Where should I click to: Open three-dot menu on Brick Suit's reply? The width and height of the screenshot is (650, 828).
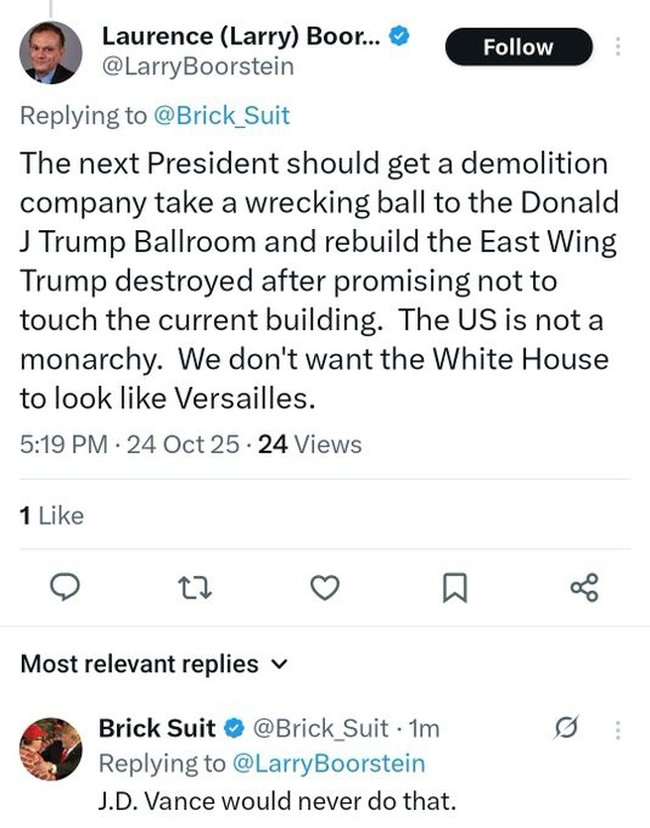pyautogui.click(x=618, y=731)
